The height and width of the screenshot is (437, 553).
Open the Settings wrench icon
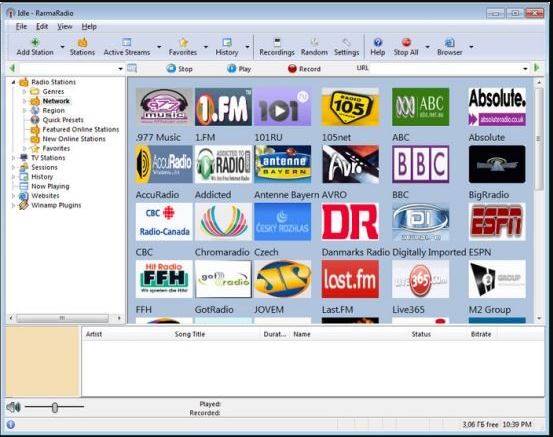click(x=346, y=42)
